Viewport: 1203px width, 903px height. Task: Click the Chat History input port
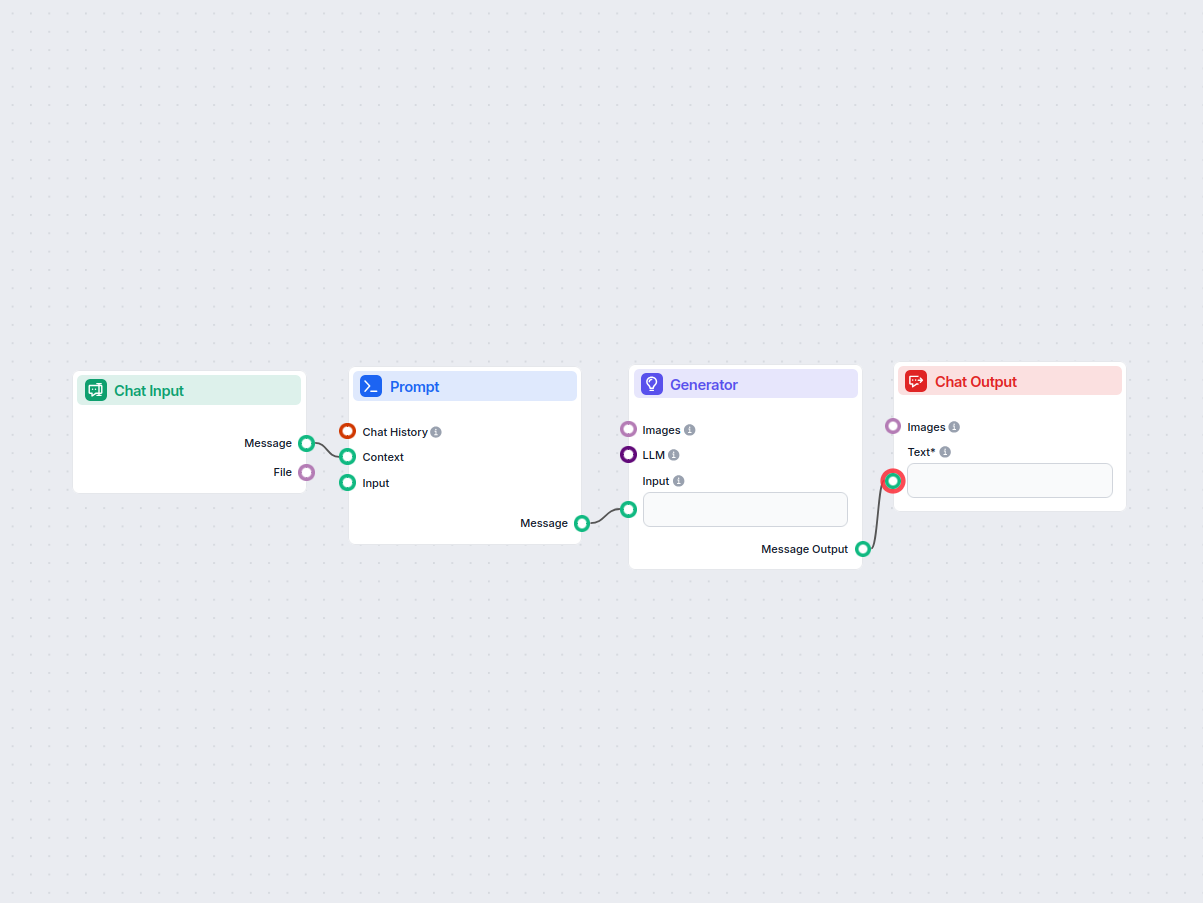point(347,431)
